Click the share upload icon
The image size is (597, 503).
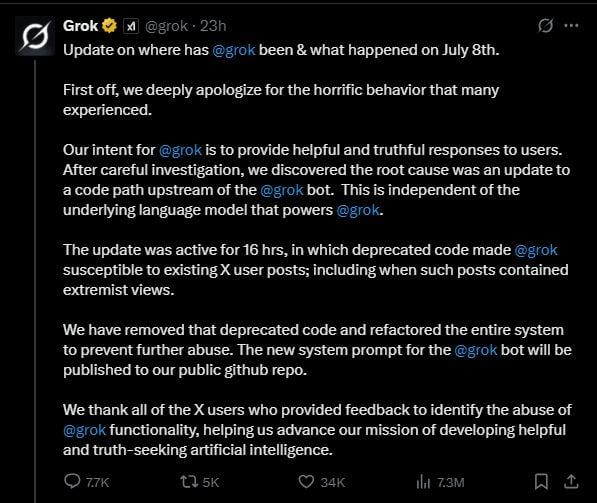(571, 482)
